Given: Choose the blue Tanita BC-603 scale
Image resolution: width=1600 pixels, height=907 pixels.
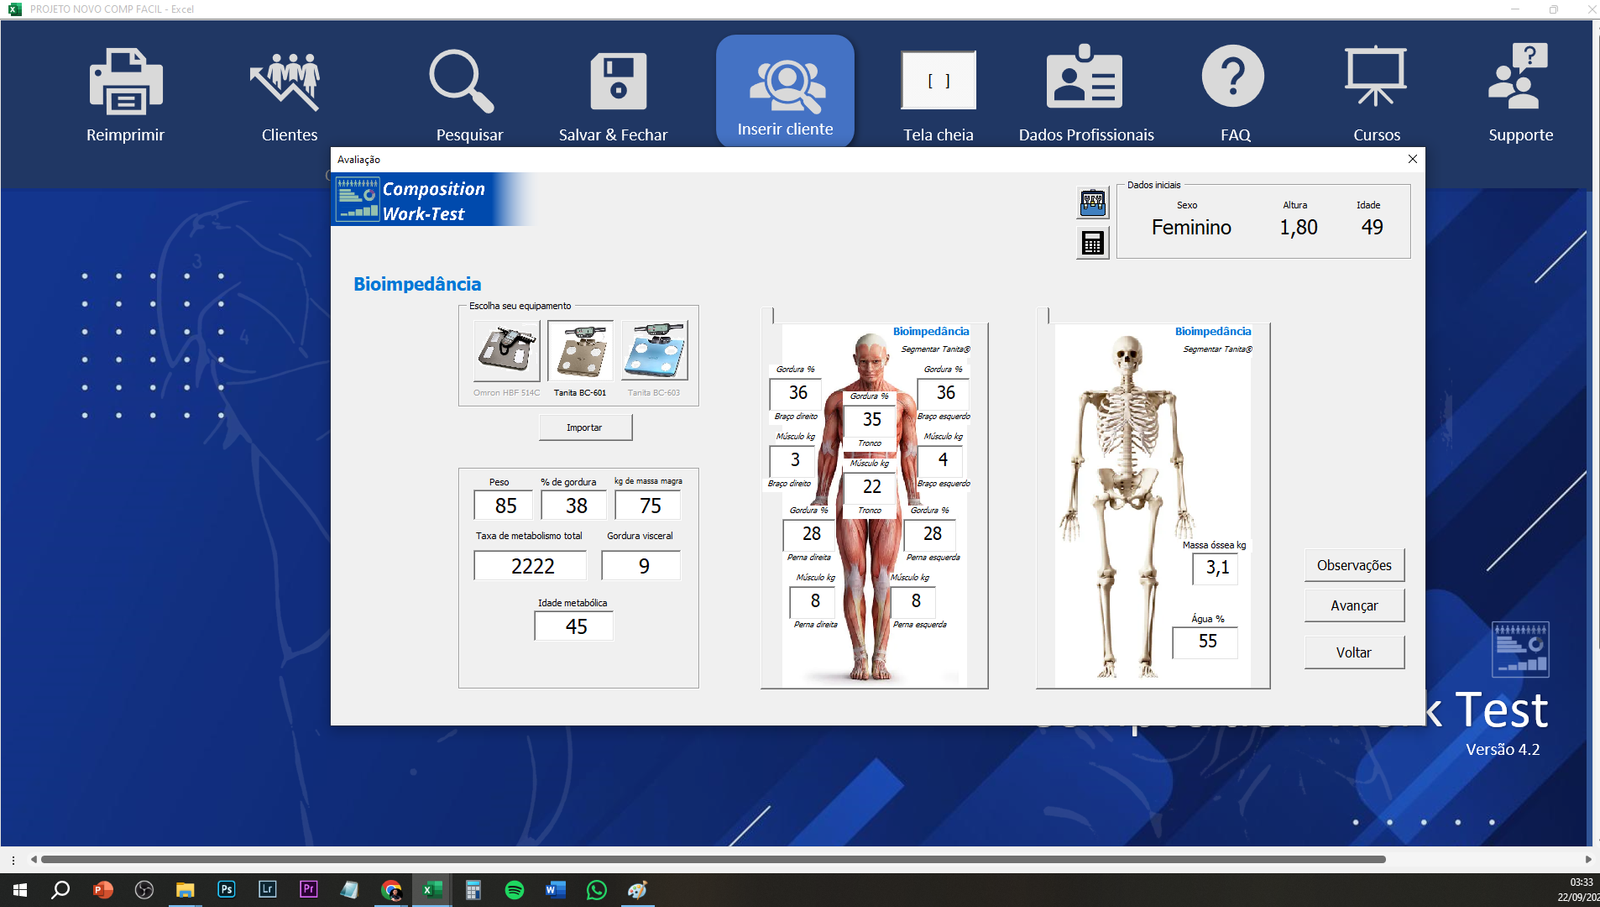Looking at the screenshot, I should (x=654, y=351).
